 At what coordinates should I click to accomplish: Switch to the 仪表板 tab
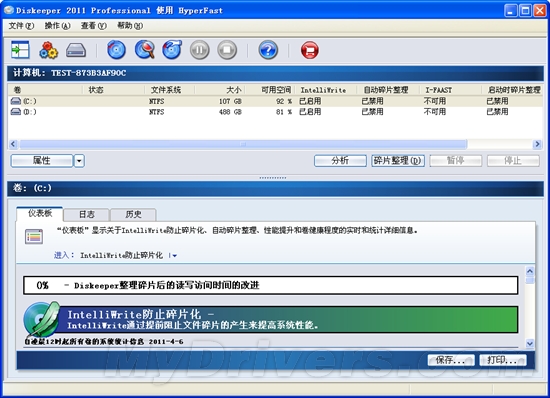pos(40,214)
